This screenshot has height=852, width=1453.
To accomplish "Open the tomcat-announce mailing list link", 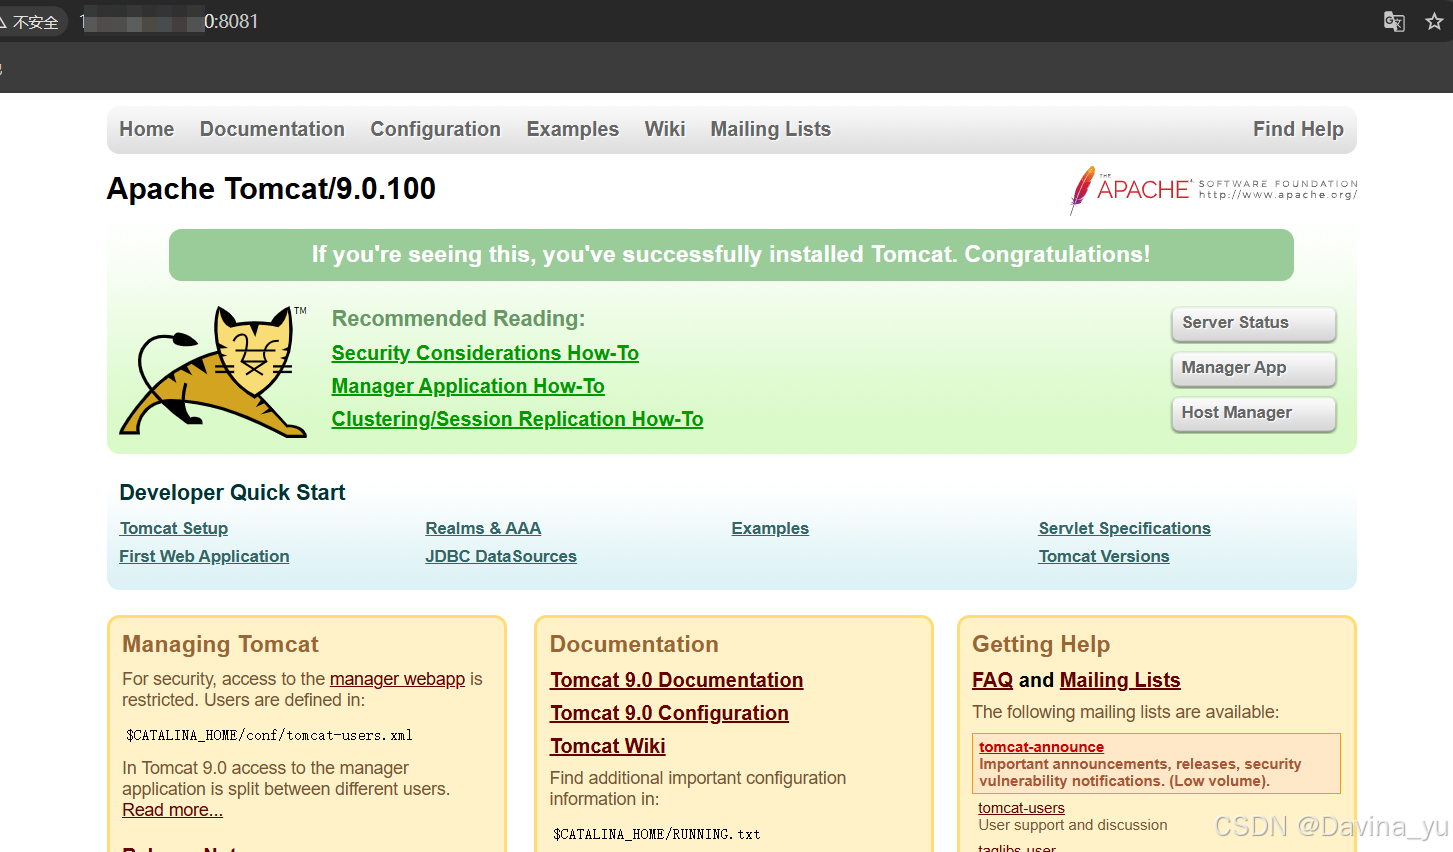I will (1041, 747).
